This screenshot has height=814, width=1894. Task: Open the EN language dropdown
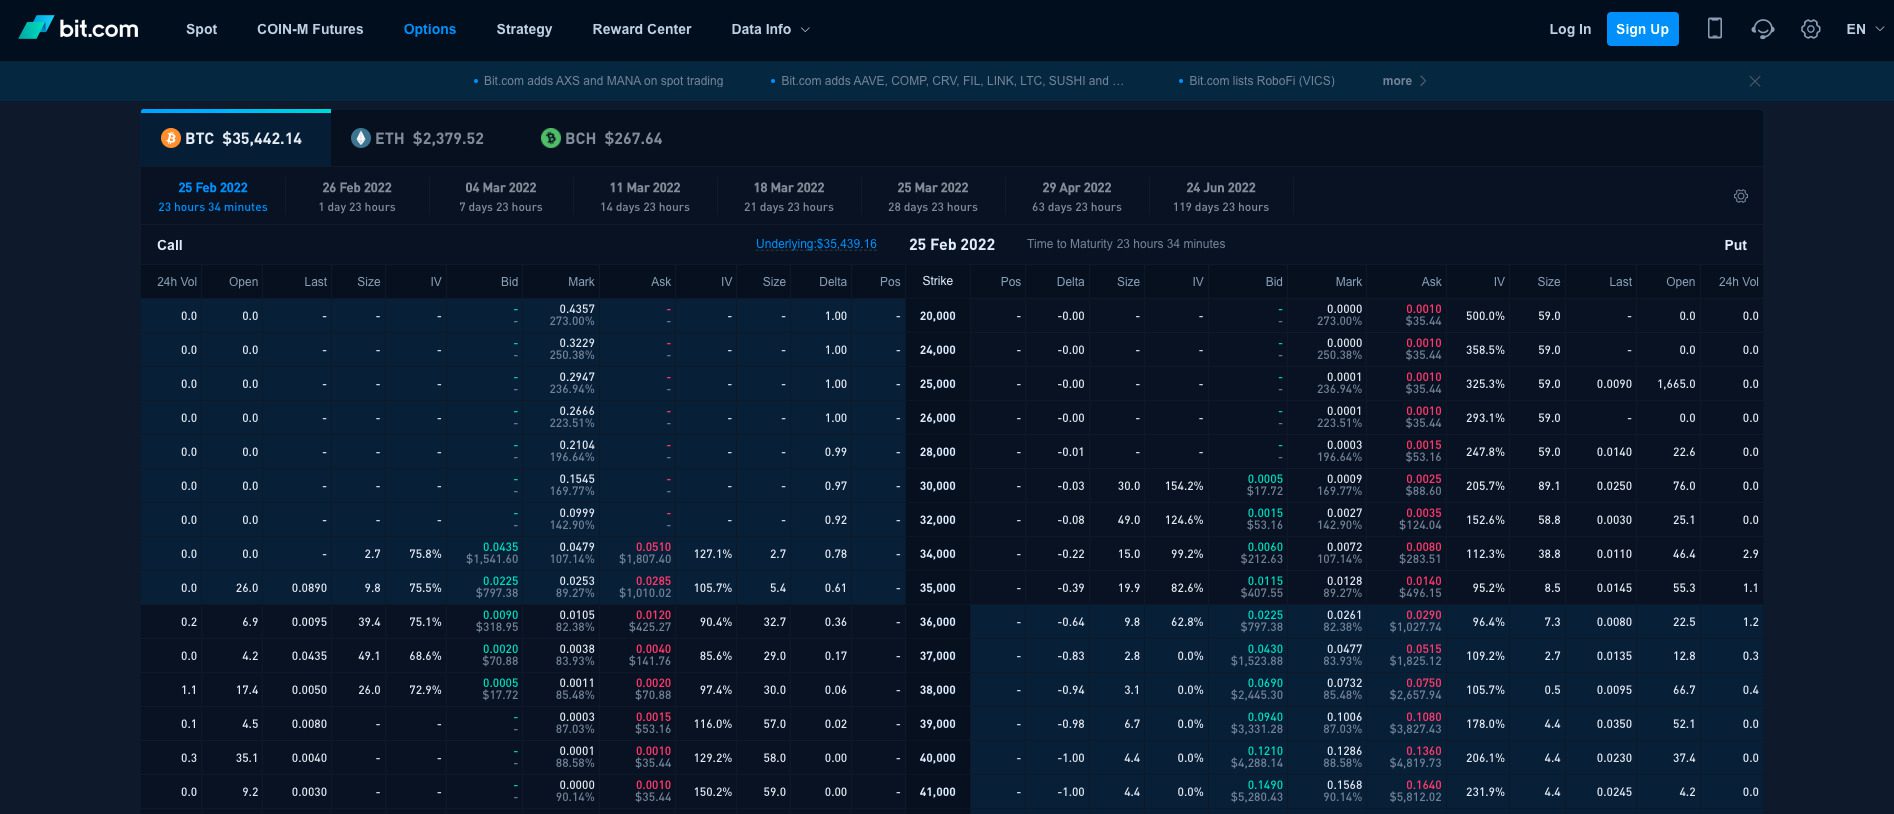(1864, 29)
